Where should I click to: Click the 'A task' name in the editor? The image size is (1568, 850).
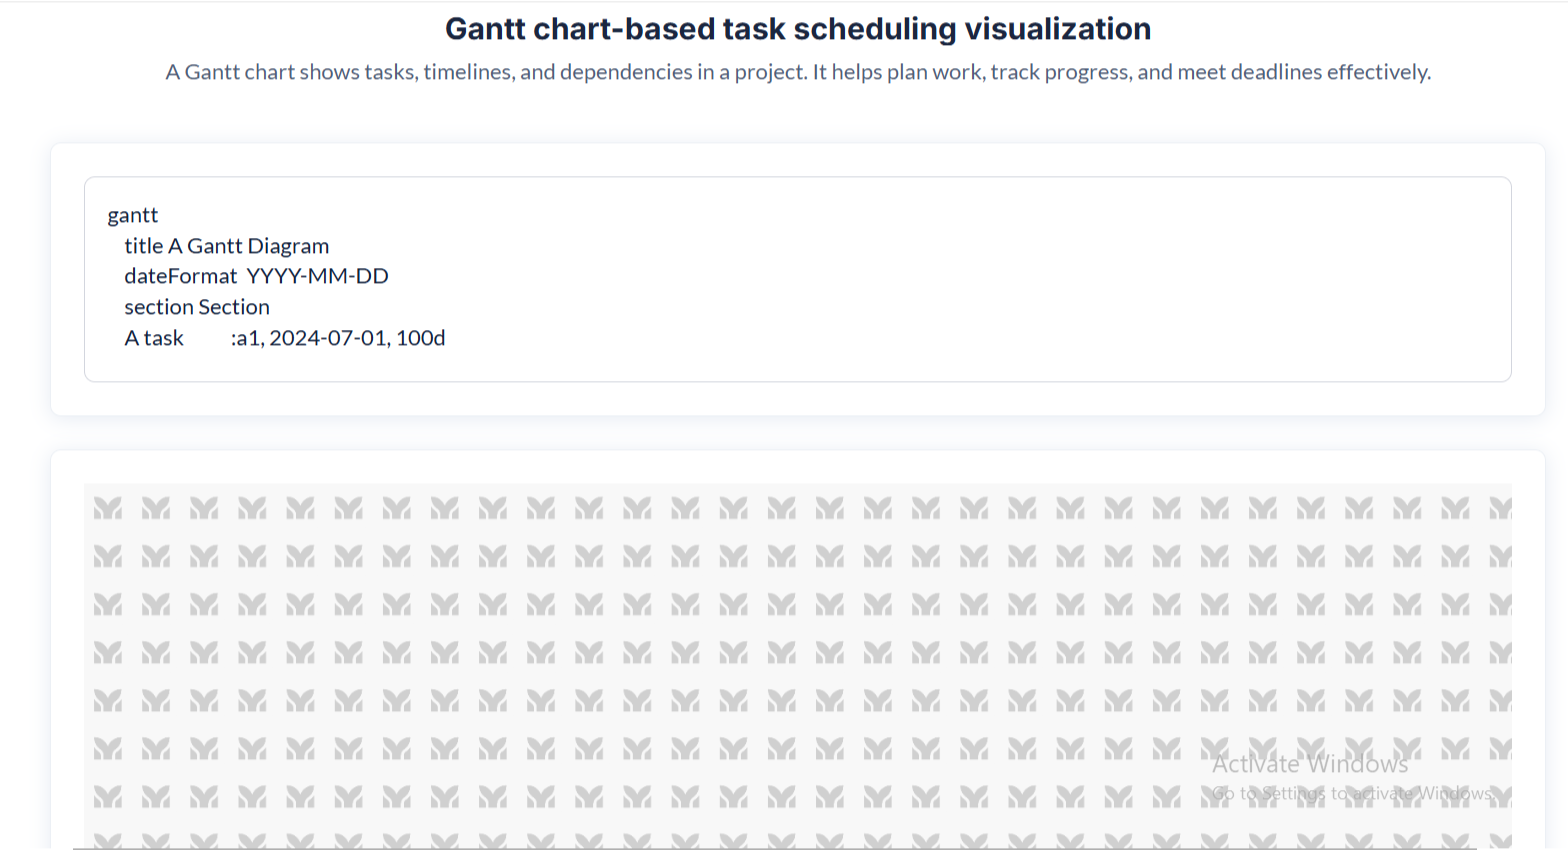point(154,338)
